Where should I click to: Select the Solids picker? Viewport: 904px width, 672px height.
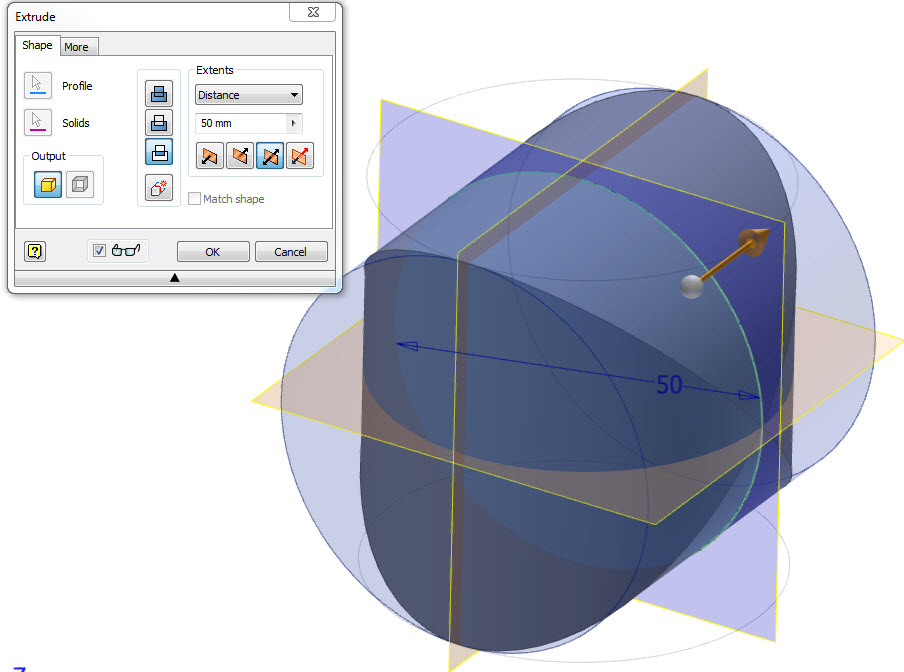(x=38, y=124)
